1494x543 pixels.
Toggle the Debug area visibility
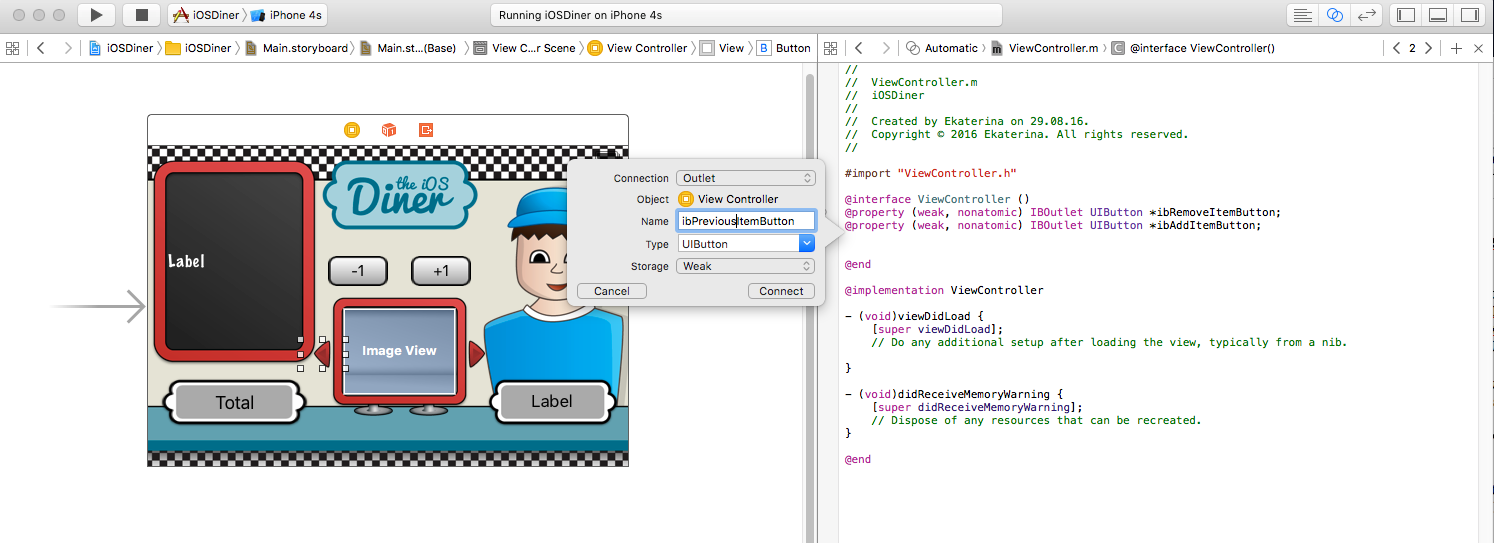coord(1438,15)
